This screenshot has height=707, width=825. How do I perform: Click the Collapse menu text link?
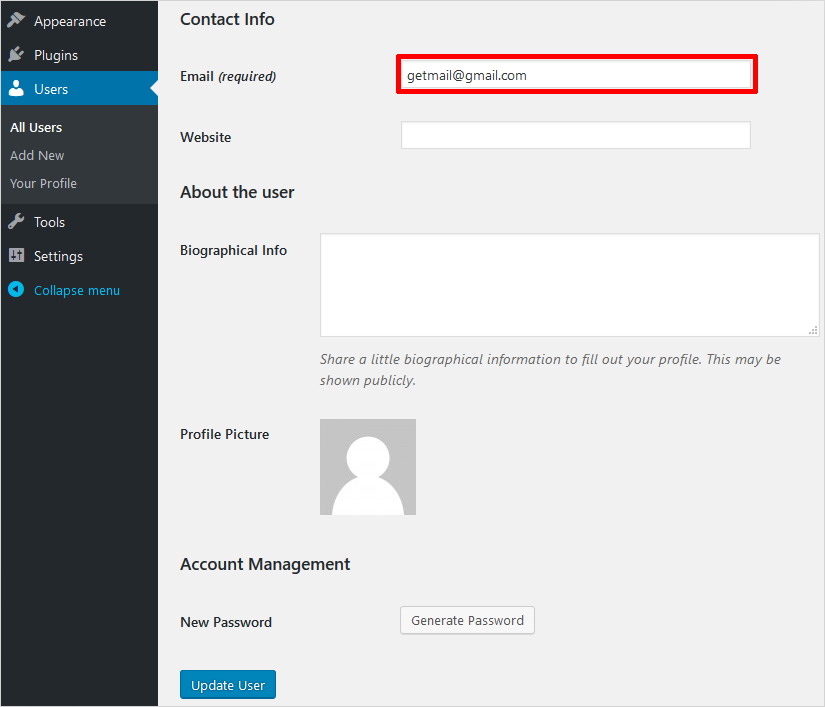[x=77, y=290]
